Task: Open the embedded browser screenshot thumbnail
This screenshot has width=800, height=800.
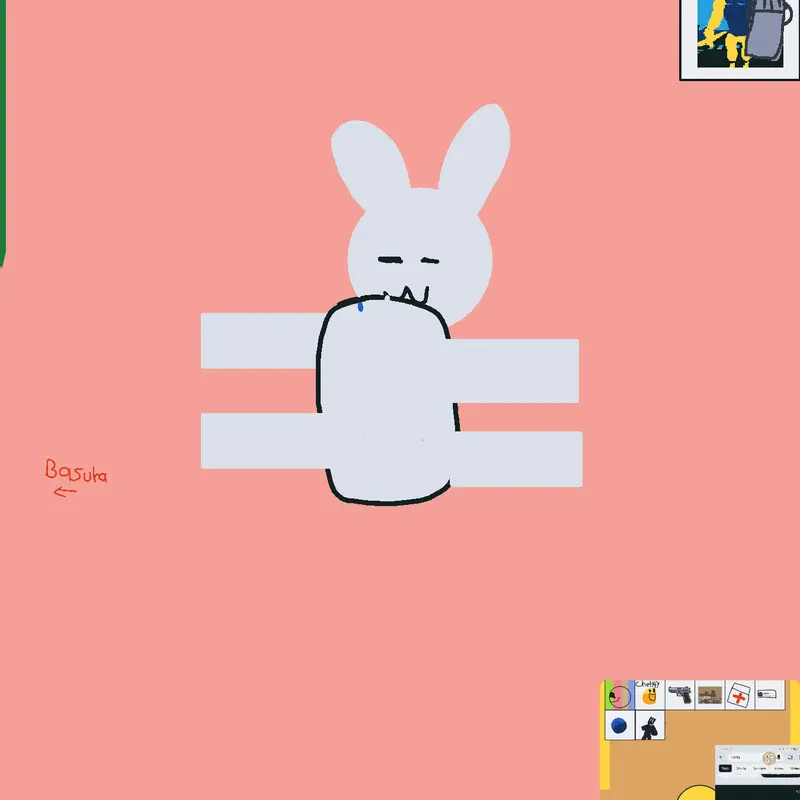Action: pos(757,772)
